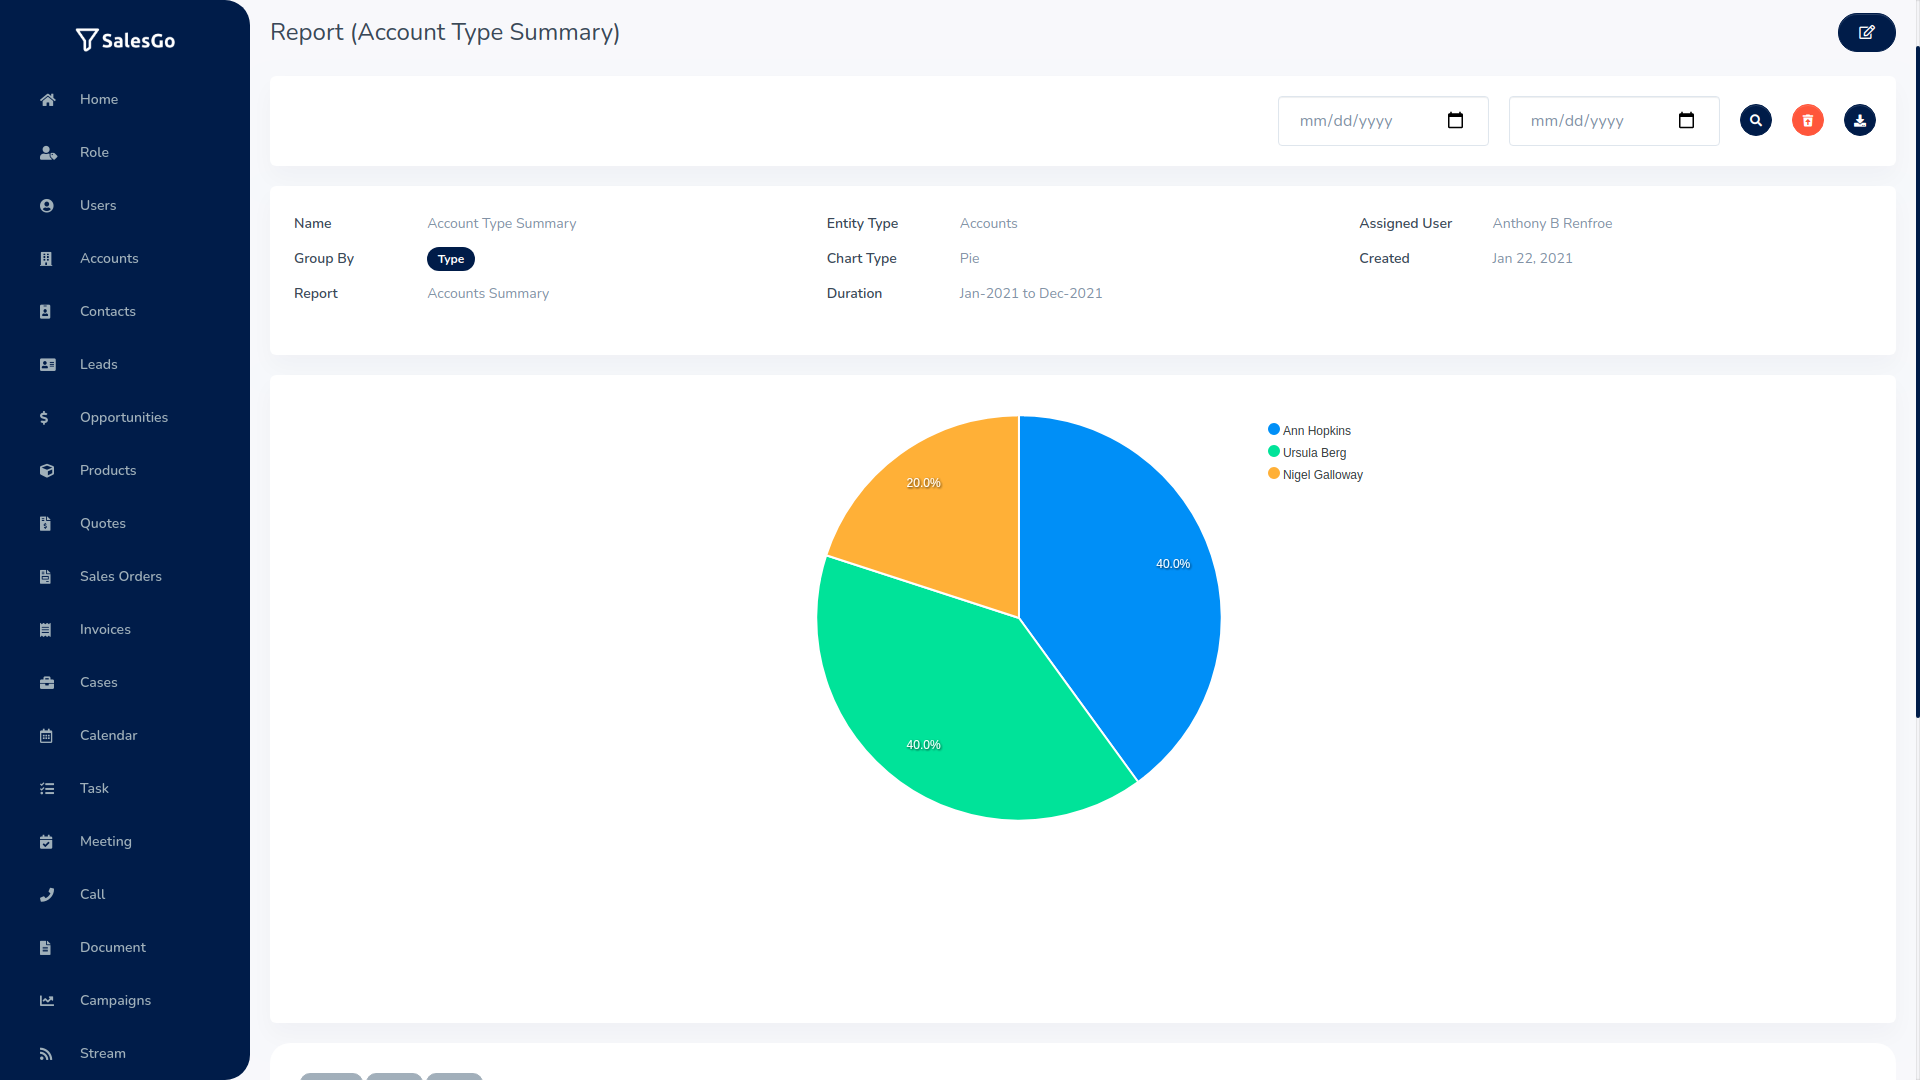Expand the Type group by tag
The image size is (1920, 1080).
pos(450,258)
